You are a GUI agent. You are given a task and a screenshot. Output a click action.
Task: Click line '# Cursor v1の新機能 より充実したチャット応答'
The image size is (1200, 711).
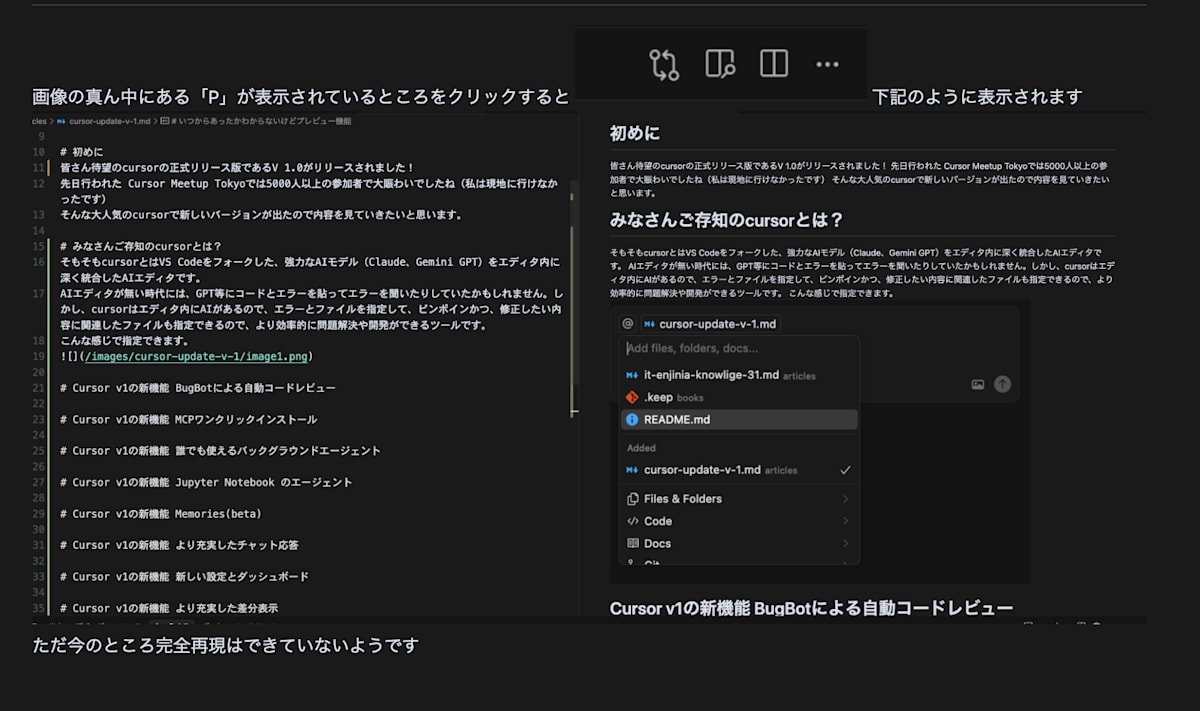[x=179, y=545]
